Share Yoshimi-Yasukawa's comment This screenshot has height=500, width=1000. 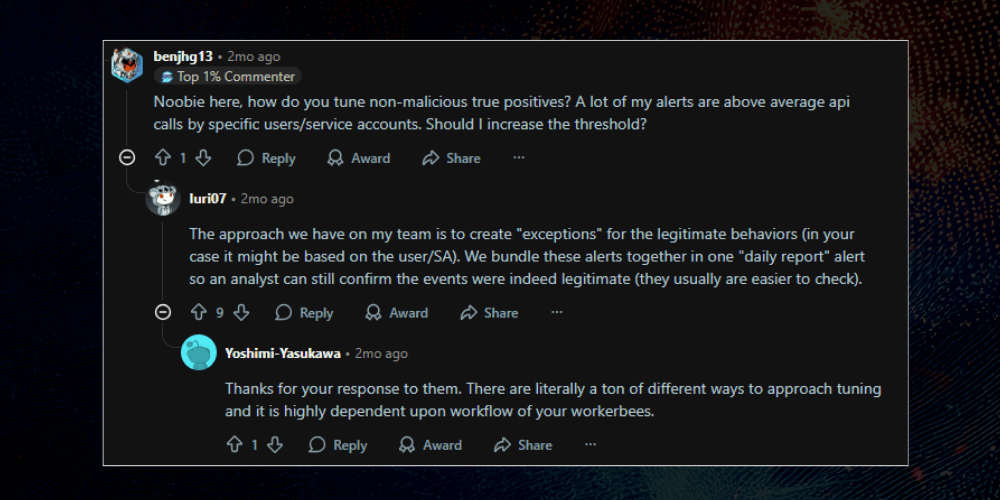click(x=522, y=445)
